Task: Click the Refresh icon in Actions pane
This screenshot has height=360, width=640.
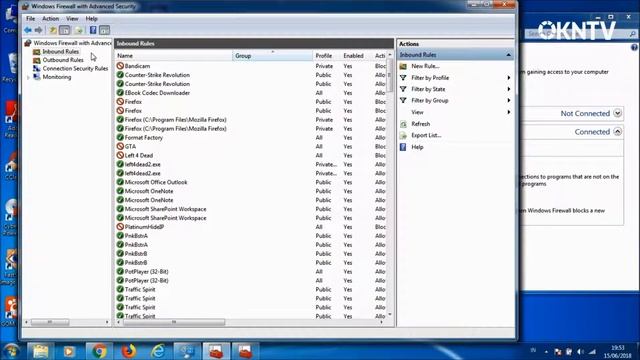Action: pos(403,124)
